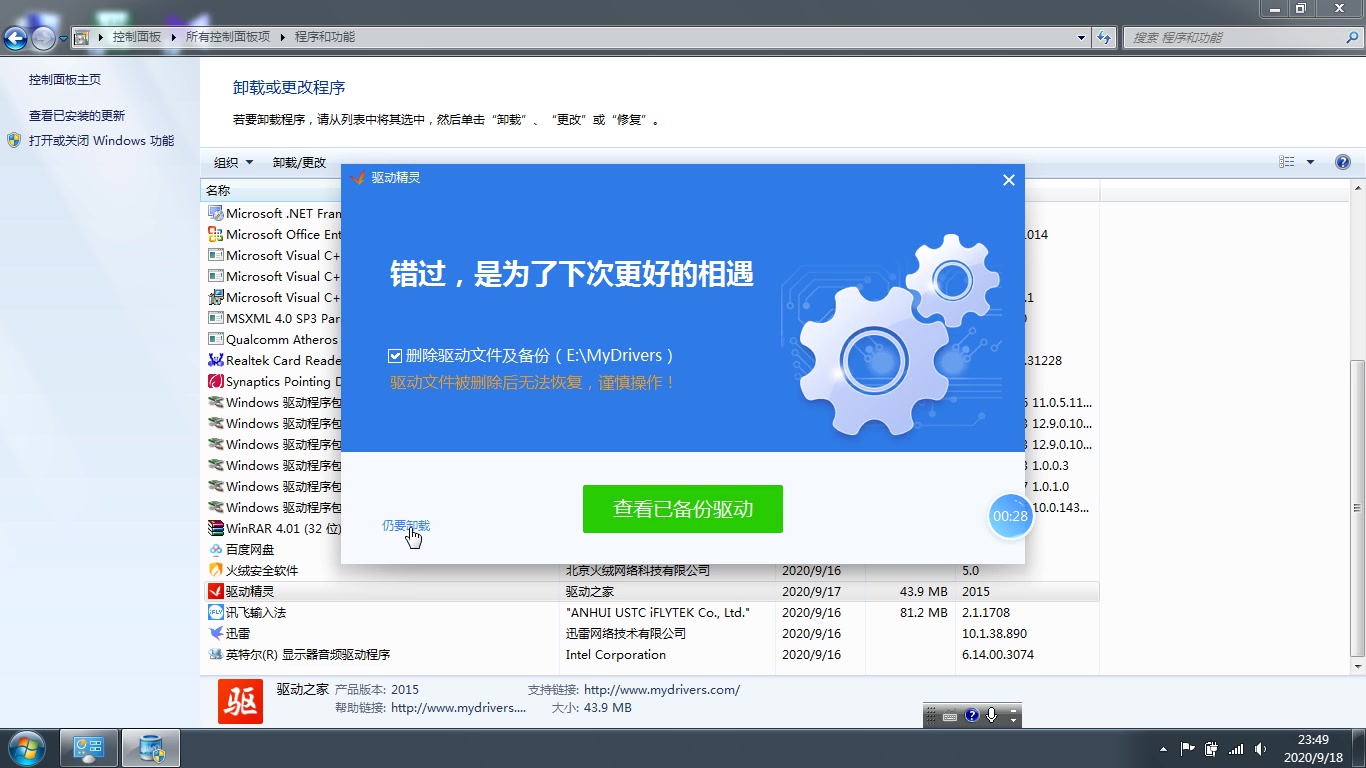
Task: Click the view options icon in toolbar
Action: pos(1287,162)
